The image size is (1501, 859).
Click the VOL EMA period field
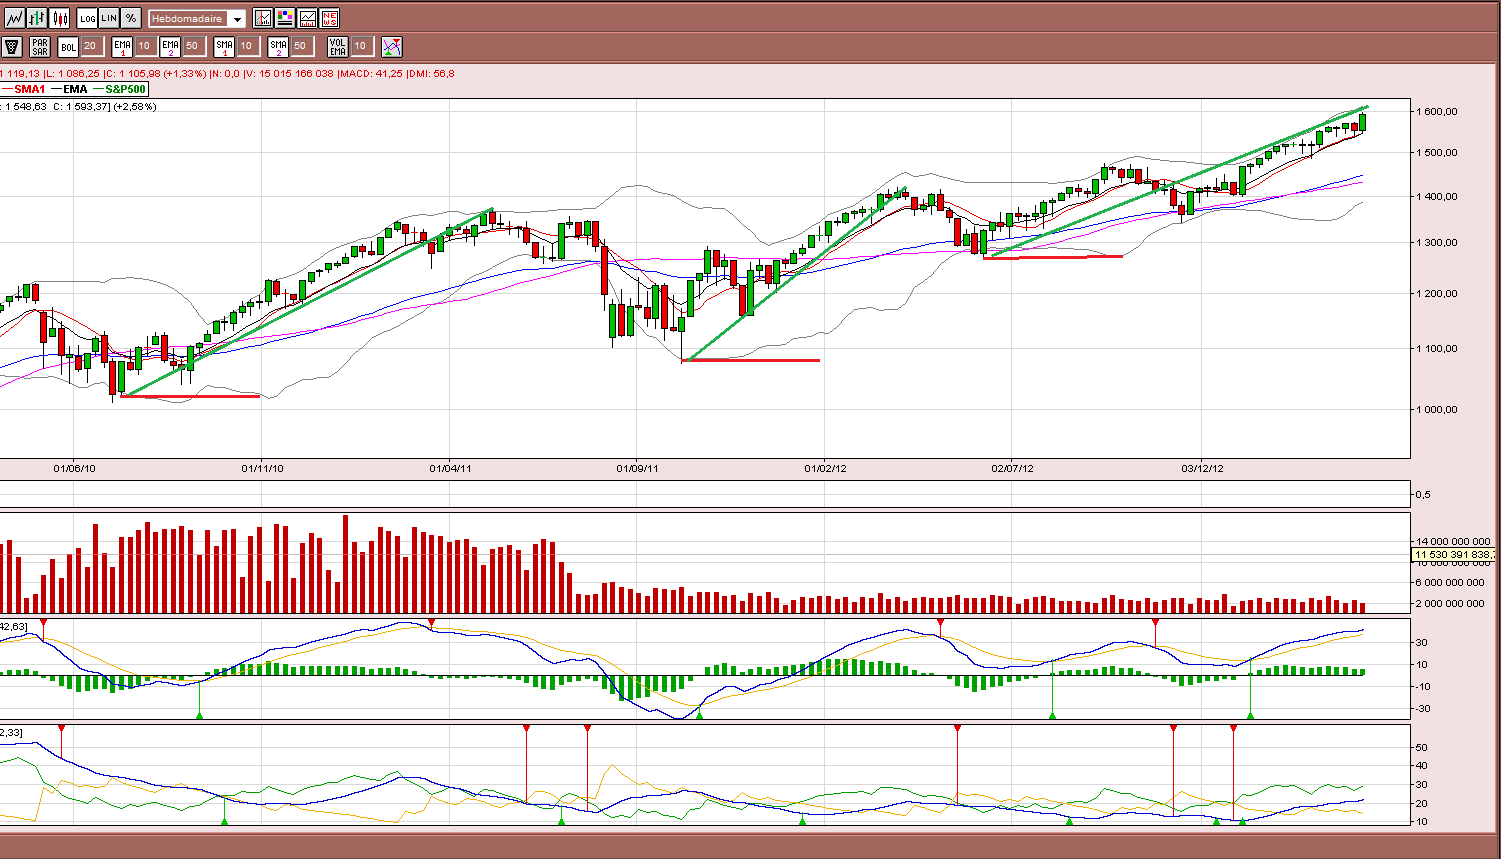tap(361, 46)
